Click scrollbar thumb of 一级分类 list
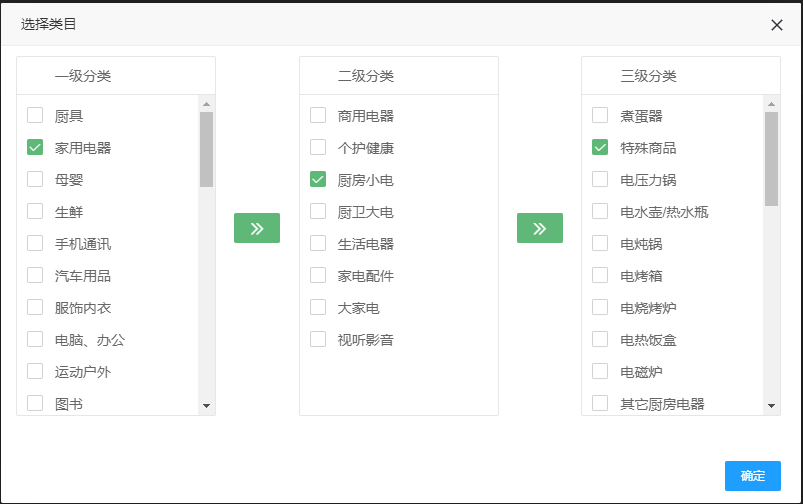This screenshot has height=504, width=803. click(x=206, y=150)
